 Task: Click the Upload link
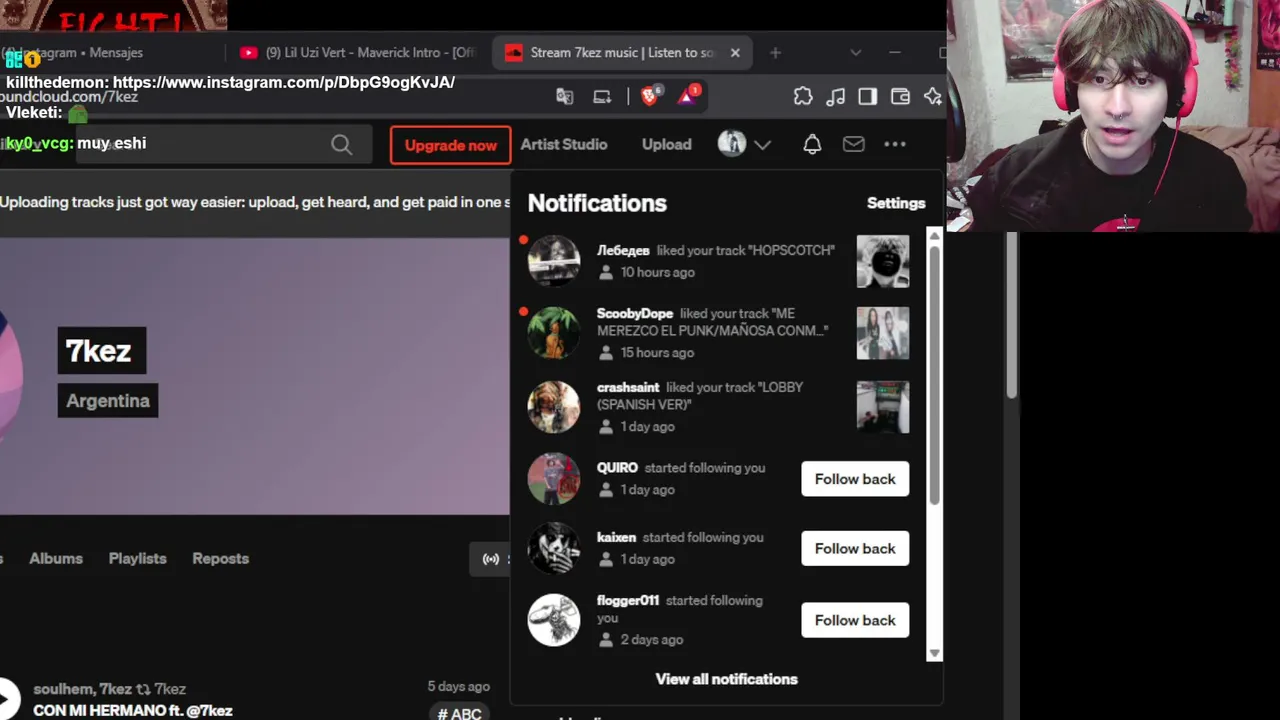click(x=667, y=144)
